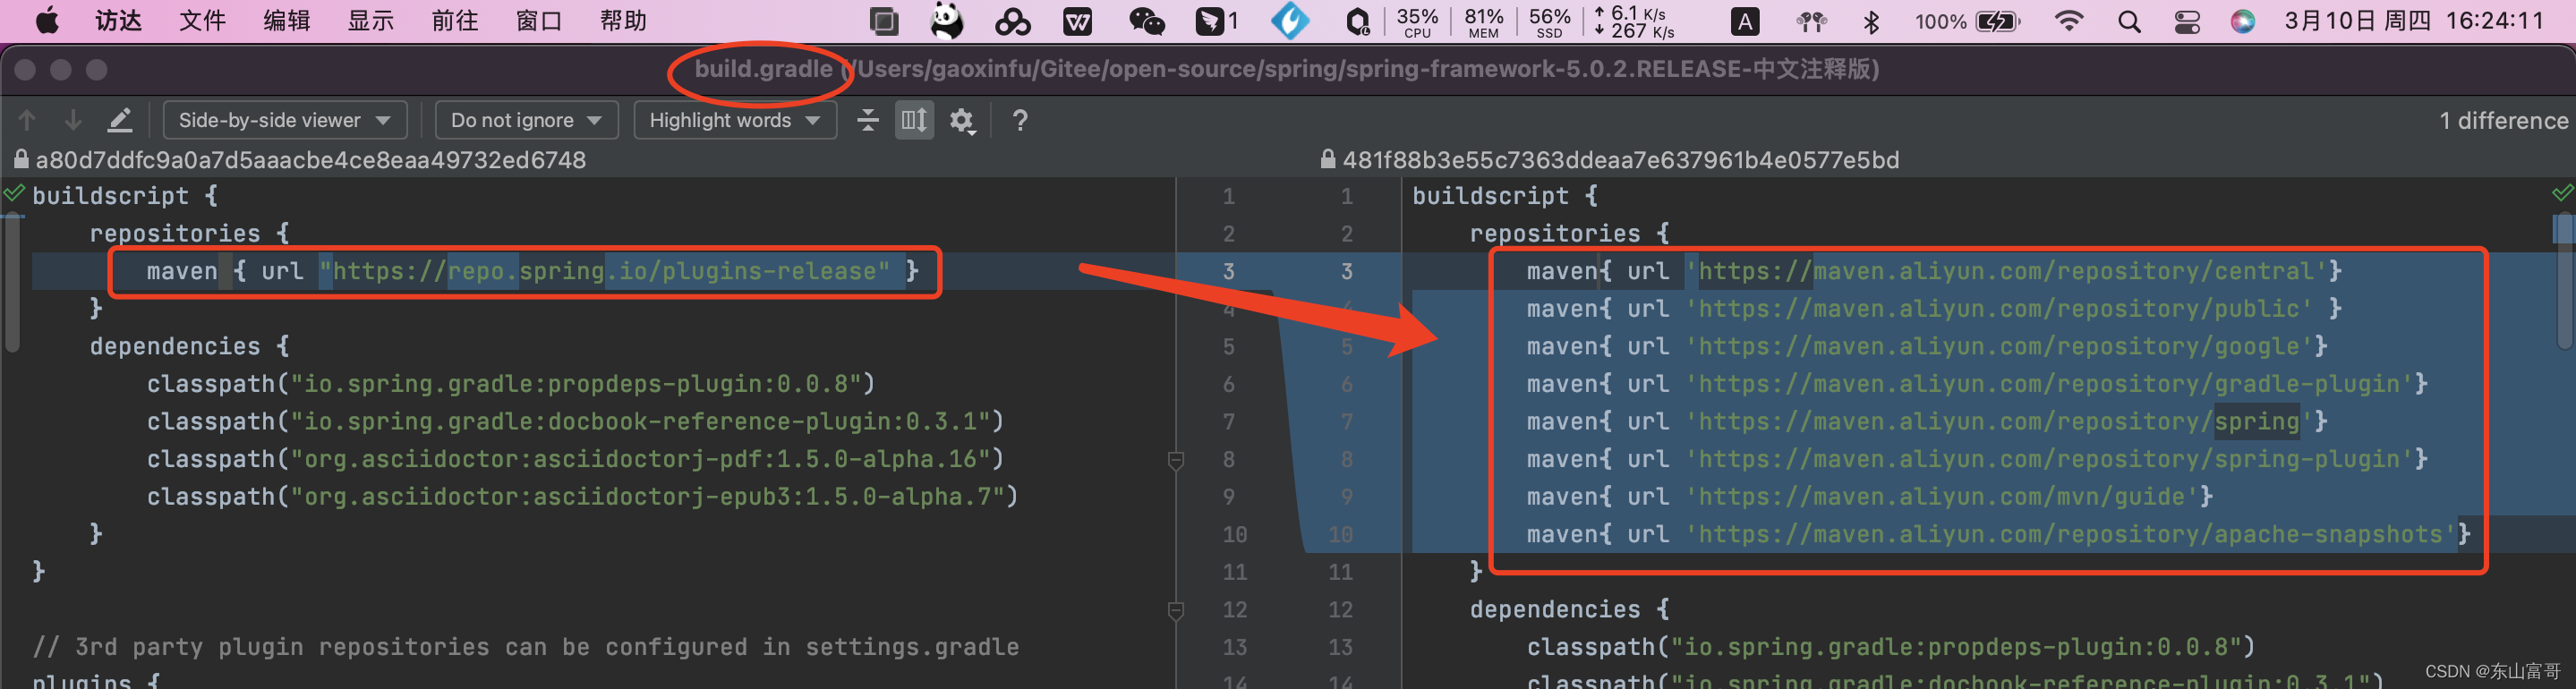Image resolution: width=2576 pixels, height=689 pixels.
Task: Click the WeChat icon in menu bar
Action: coord(1146,21)
